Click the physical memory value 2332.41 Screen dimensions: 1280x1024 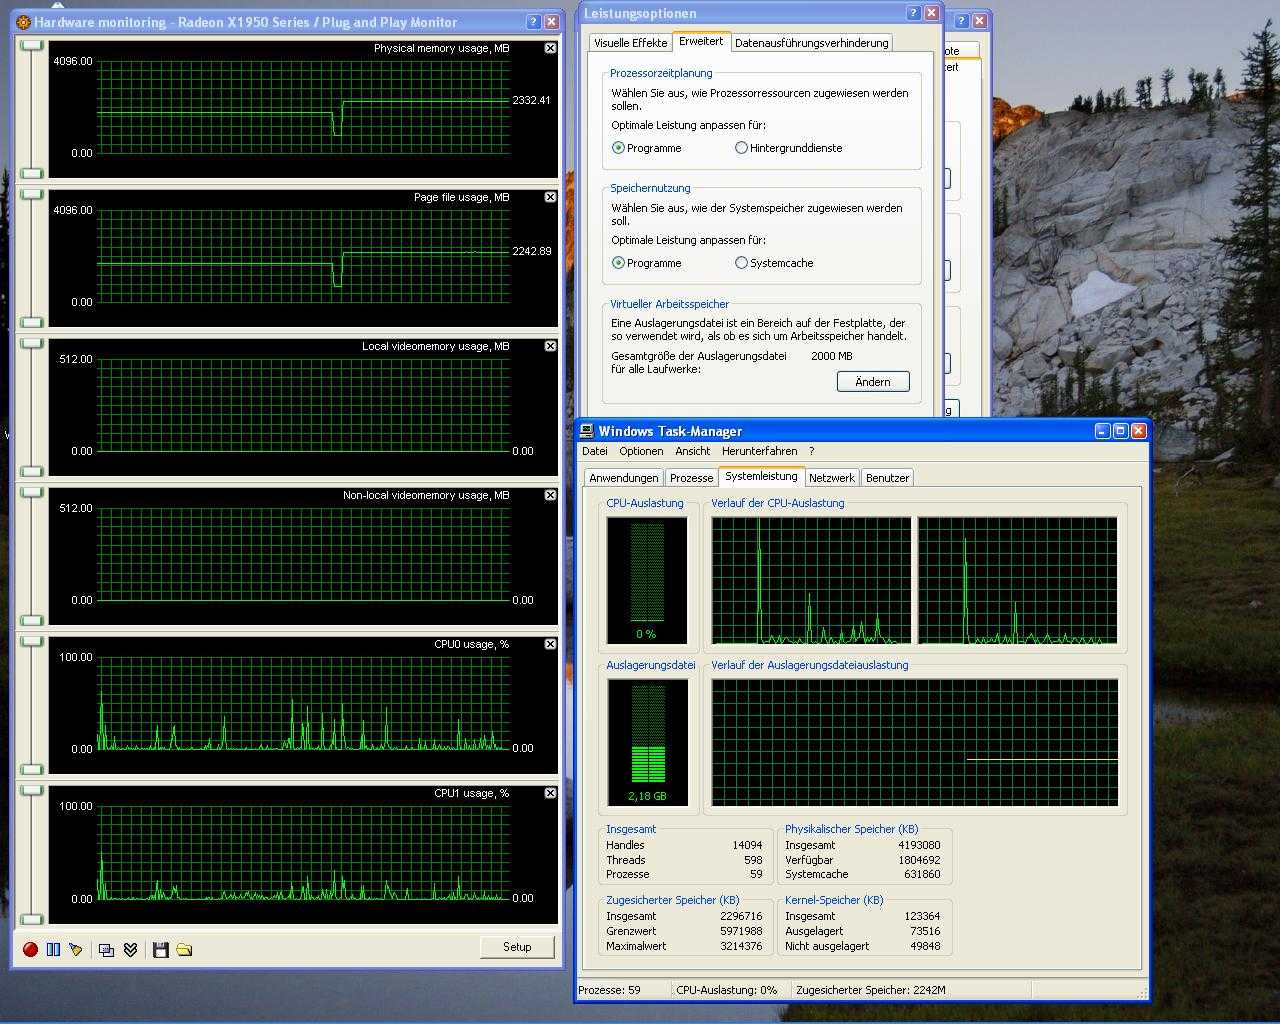pos(531,100)
